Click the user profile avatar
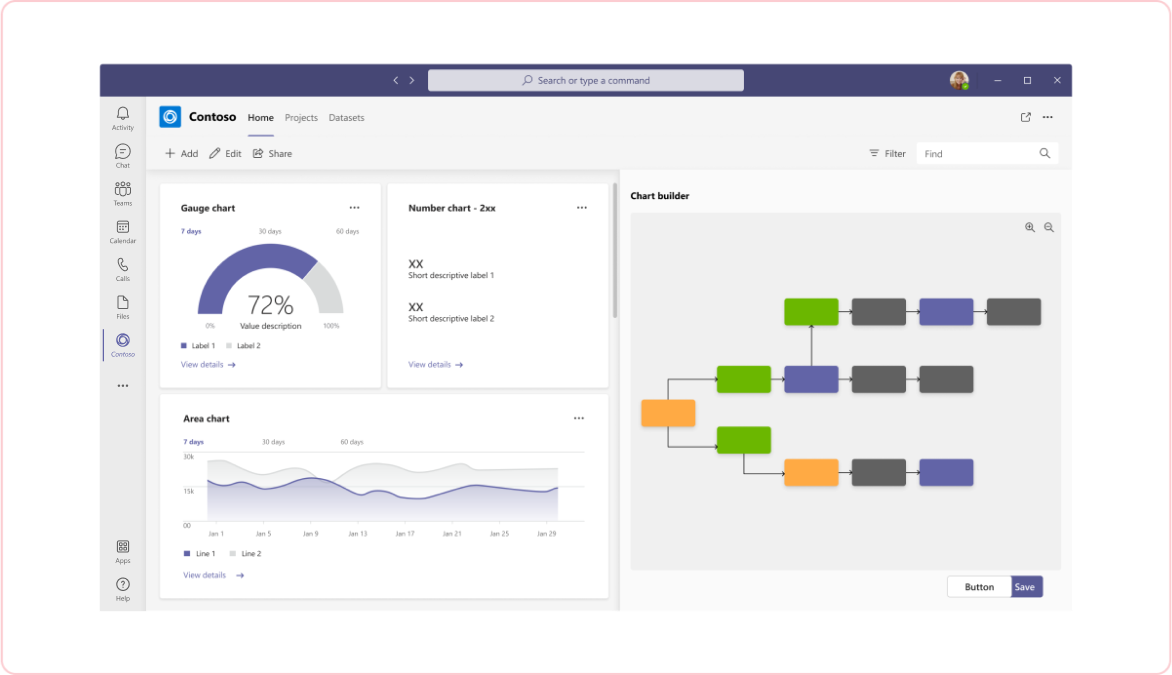 click(x=959, y=80)
